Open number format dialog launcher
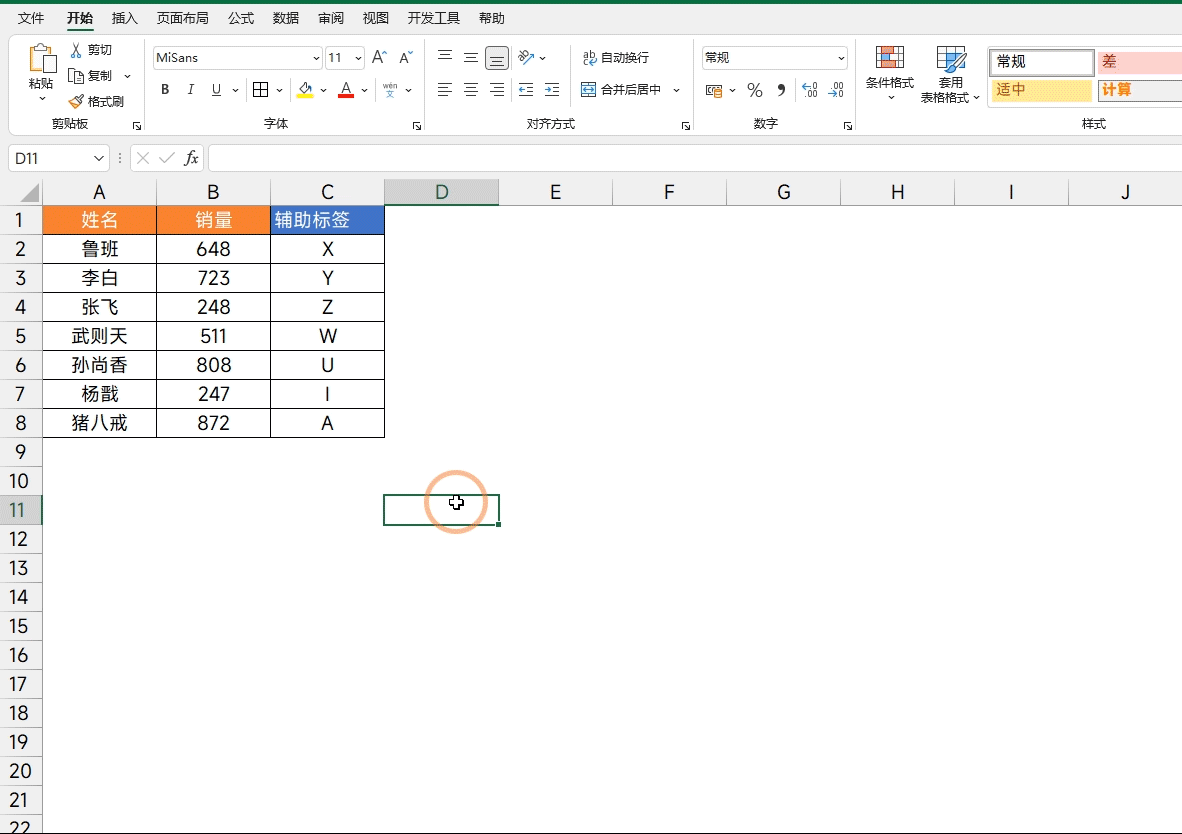Image resolution: width=1182 pixels, height=834 pixels. click(x=848, y=126)
